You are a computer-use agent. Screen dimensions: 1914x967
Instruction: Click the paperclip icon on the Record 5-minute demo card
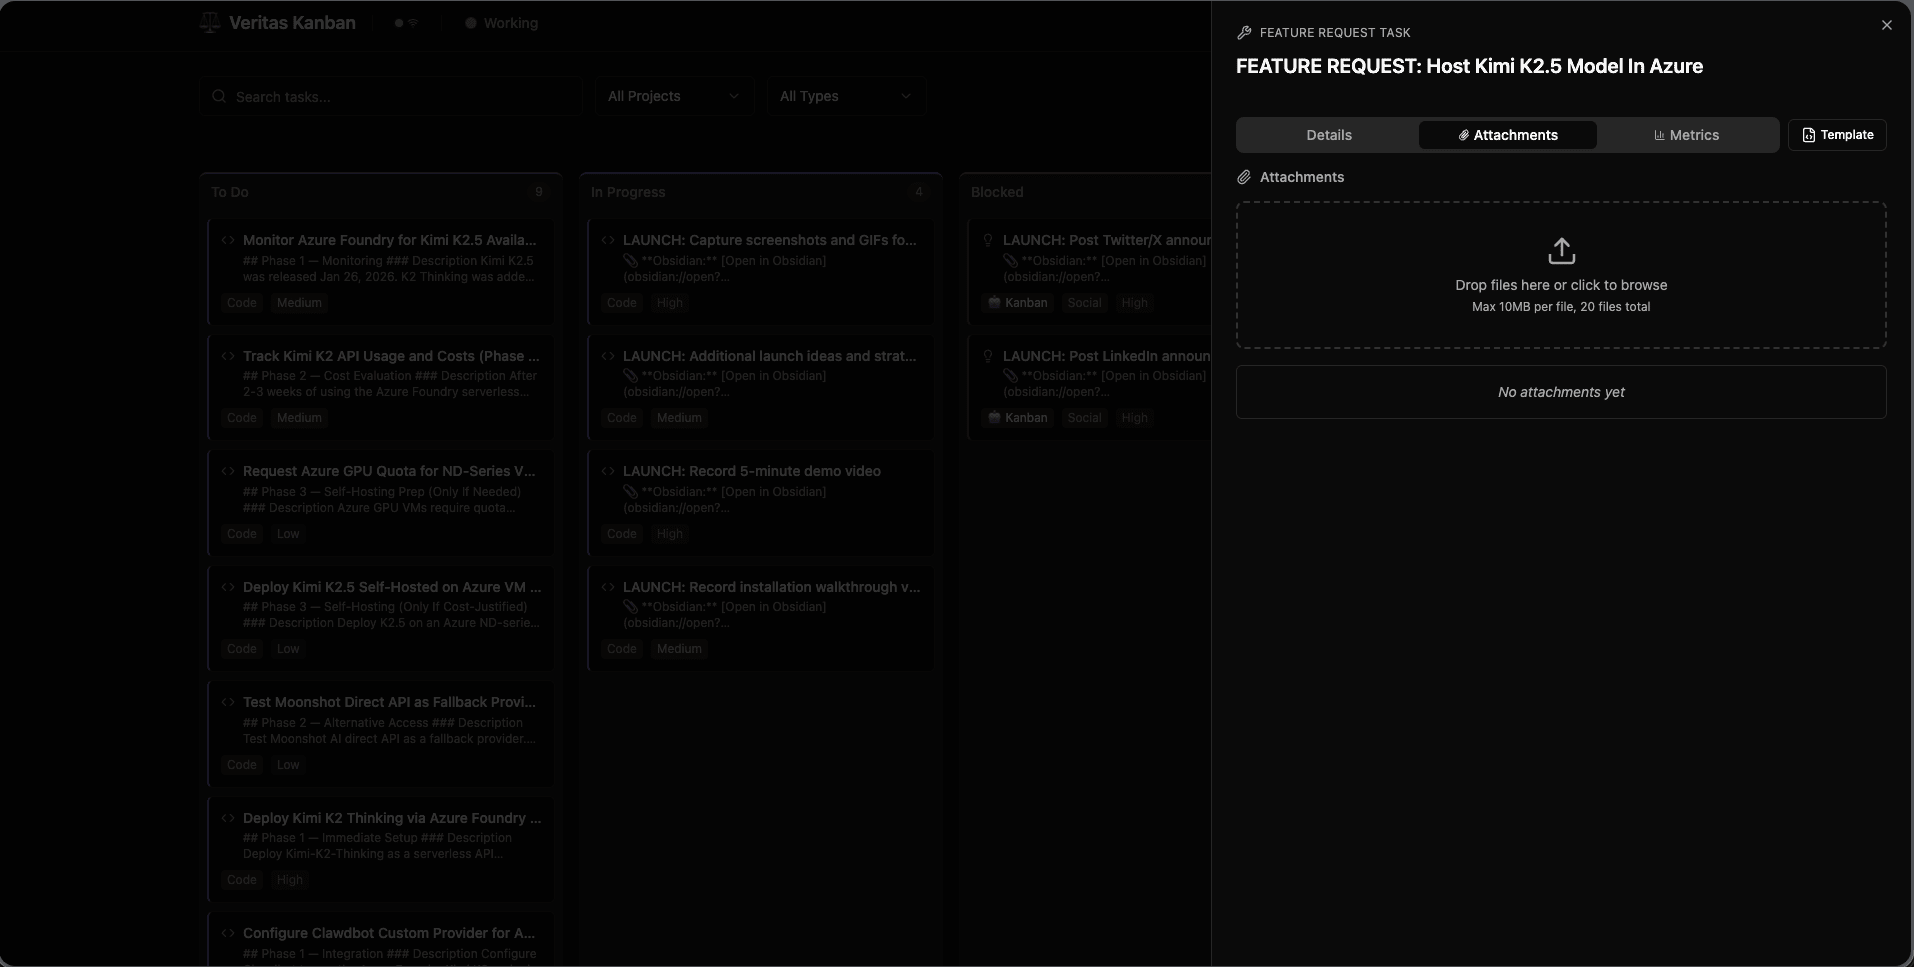pyautogui.click(x=630, y=492)
